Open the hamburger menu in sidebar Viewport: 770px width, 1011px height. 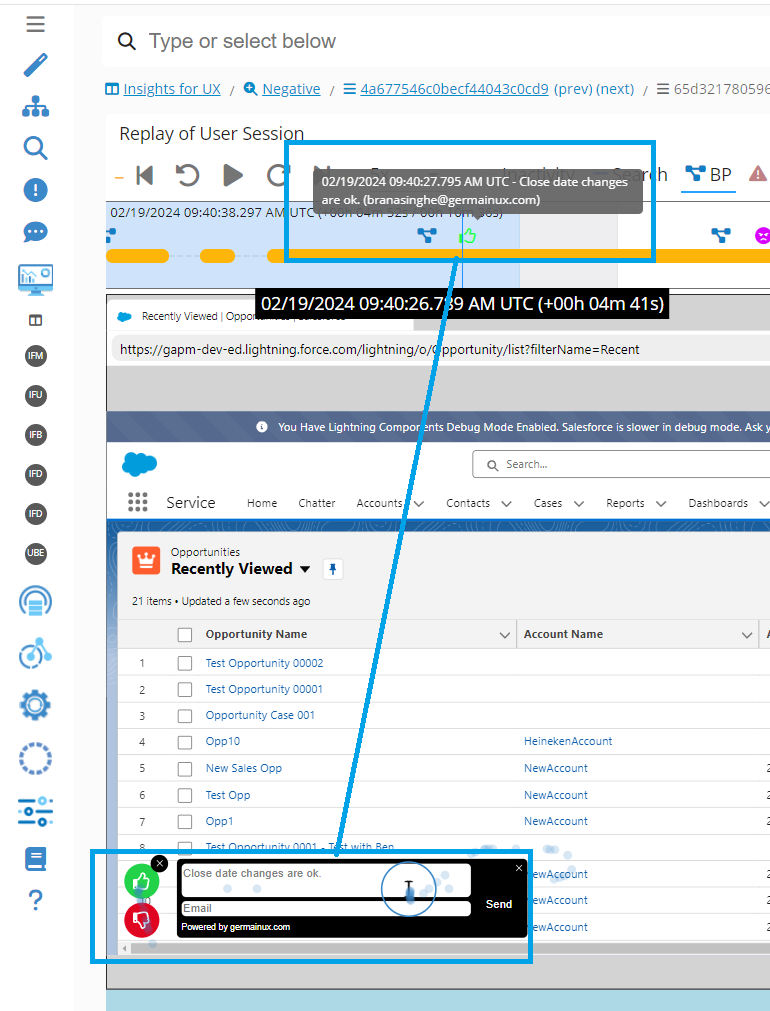pyautogui.click(x=35, y=24)
